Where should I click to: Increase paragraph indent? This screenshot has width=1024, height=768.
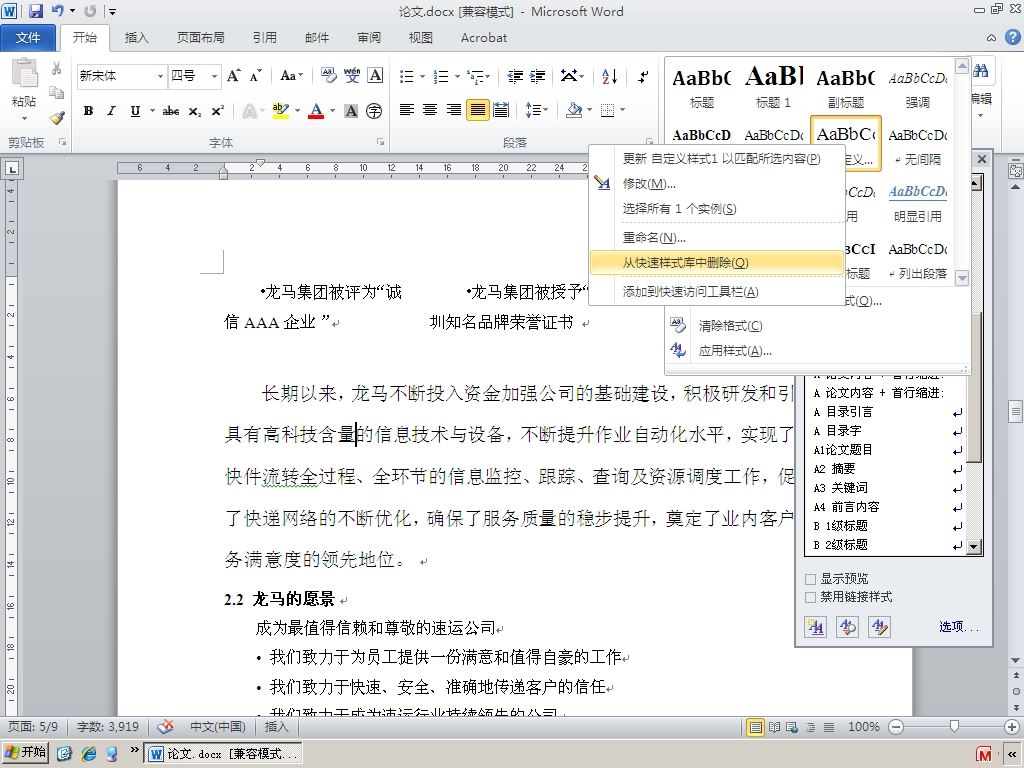(x=537, y=76)
